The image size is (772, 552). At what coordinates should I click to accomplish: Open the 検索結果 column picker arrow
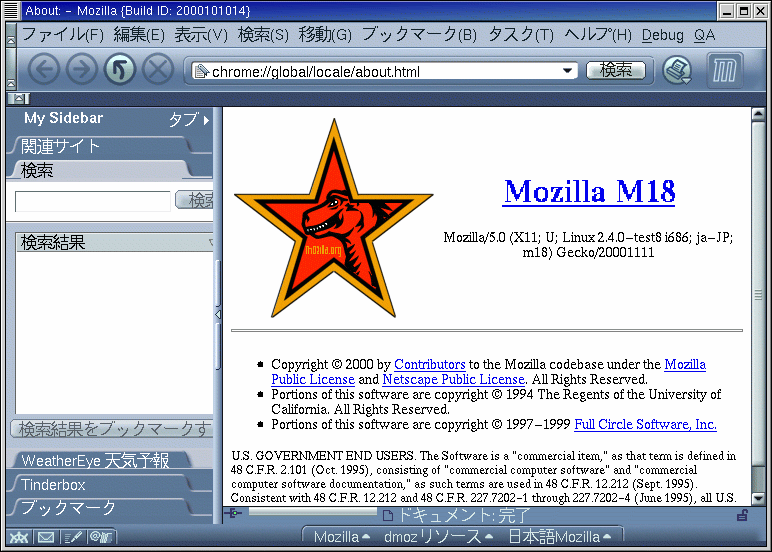point(211,242)
